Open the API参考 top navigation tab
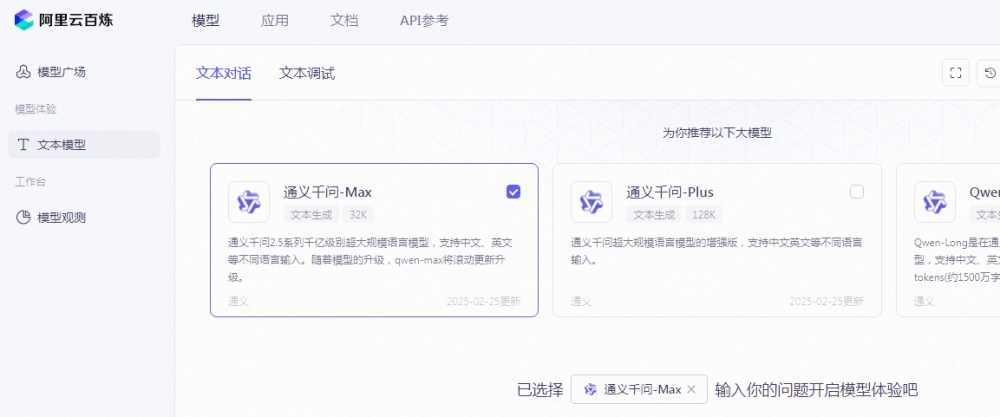 pyautogui.click(x=424, y=20)
